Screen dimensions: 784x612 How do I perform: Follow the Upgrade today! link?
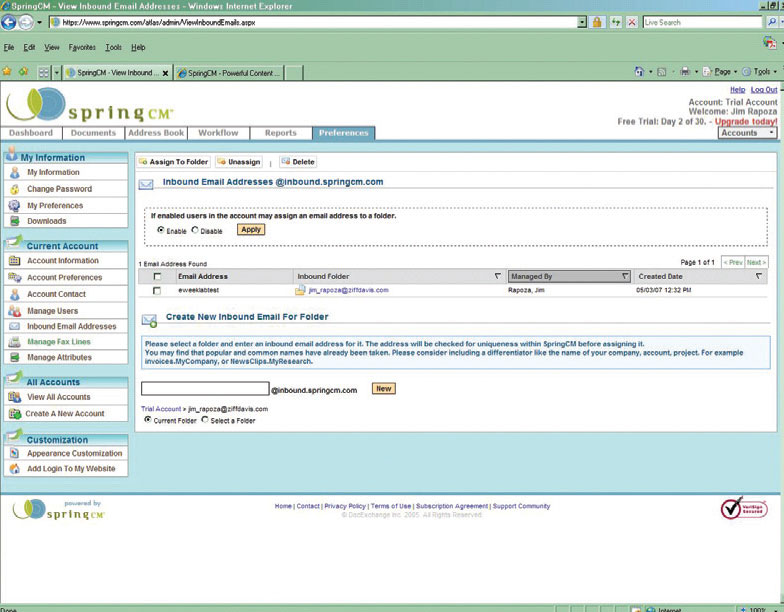(746, 121)
